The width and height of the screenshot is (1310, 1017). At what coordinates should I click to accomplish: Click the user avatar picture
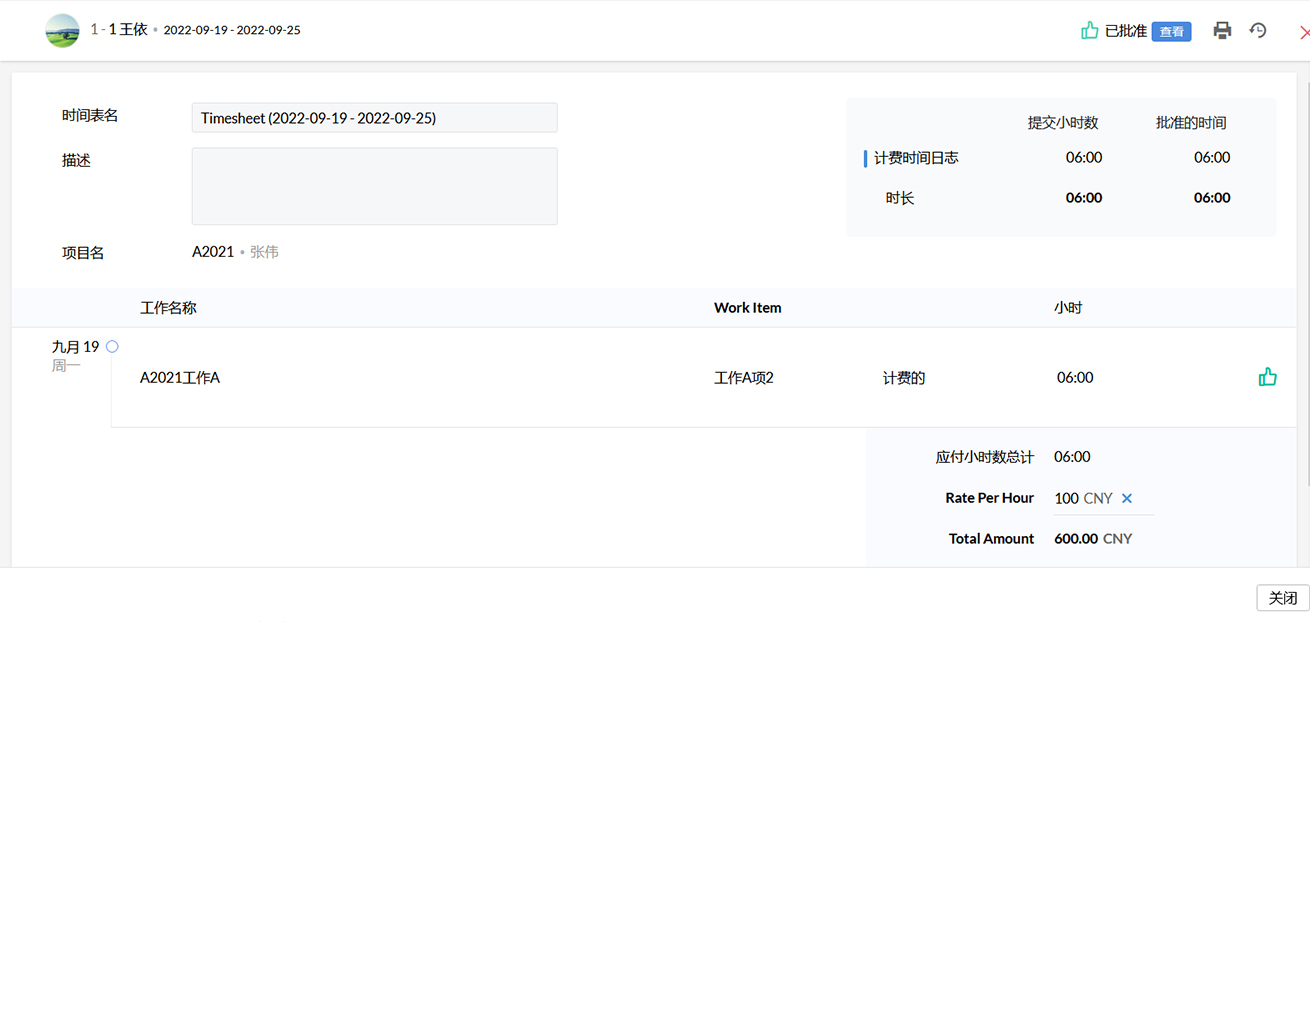[x=62, y=31]
